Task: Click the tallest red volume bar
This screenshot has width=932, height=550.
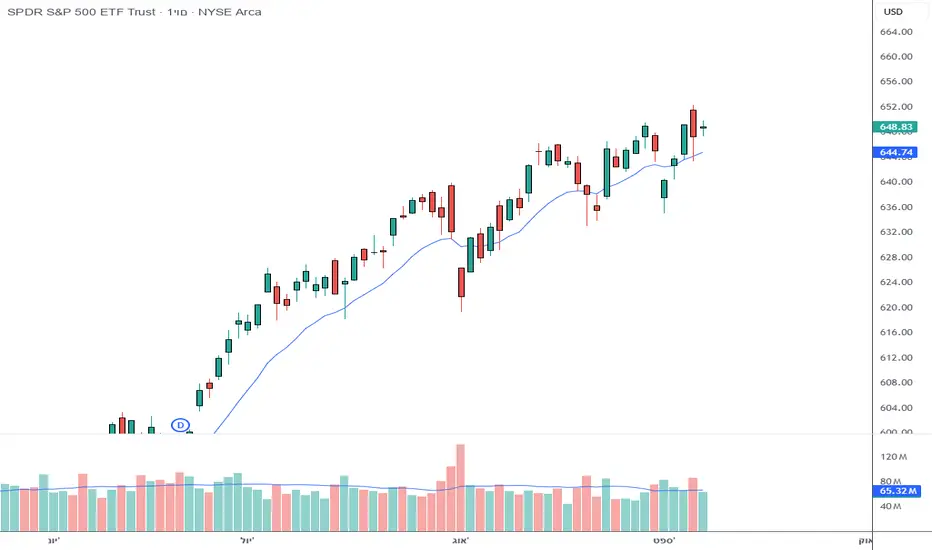Action: click(x=460, y=472)
